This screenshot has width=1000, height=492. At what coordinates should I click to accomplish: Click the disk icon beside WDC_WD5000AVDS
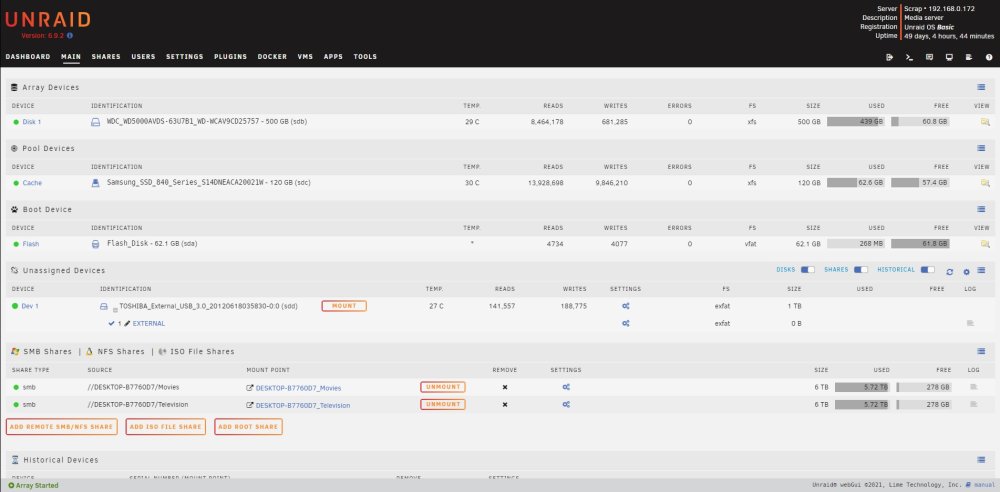click(96, 122)
